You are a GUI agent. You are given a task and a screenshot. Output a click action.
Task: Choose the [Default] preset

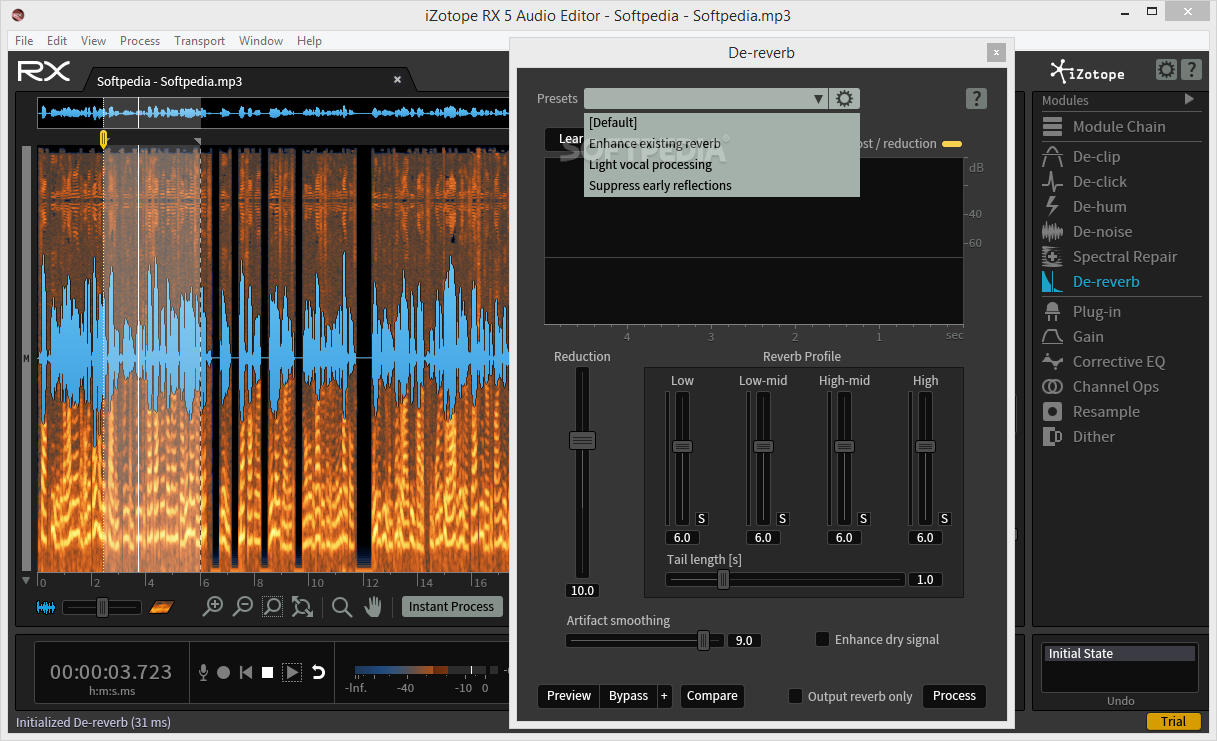click(x=722, y=122)
